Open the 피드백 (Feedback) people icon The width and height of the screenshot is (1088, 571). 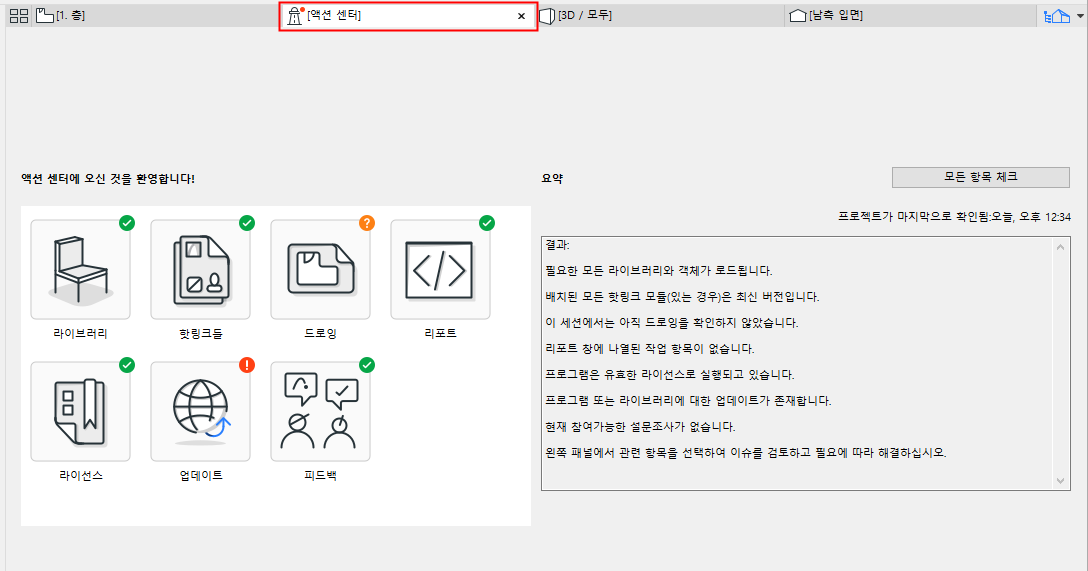(x=321, y=411)
